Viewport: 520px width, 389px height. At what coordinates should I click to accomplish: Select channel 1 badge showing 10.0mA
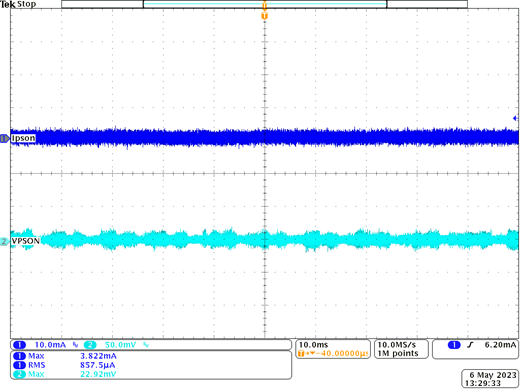[x=19, y=345]
